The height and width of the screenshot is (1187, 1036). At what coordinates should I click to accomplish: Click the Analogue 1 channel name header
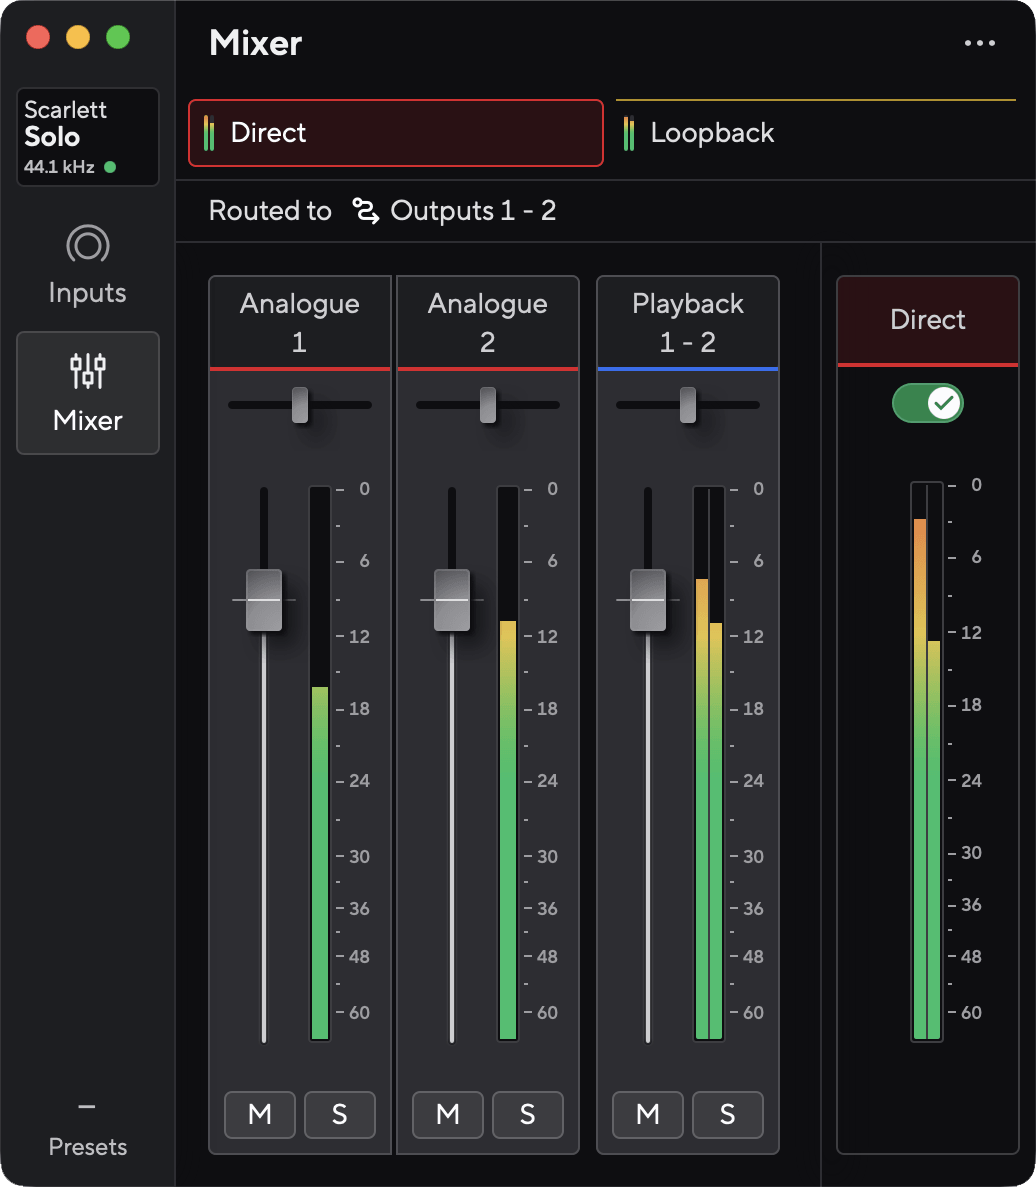(x=300, y=322)
